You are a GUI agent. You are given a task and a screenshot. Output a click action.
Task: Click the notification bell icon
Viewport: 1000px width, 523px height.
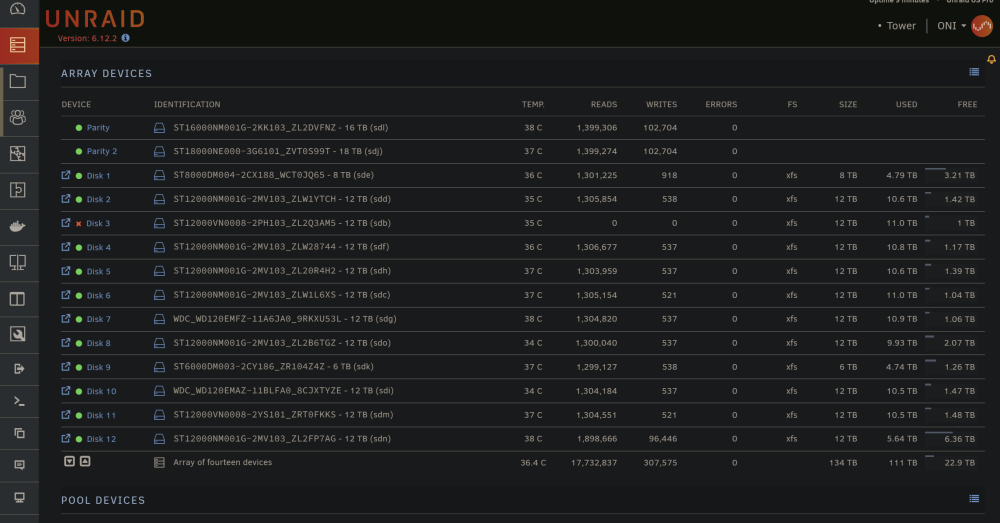pyautogui.click(x=991, y=59)
